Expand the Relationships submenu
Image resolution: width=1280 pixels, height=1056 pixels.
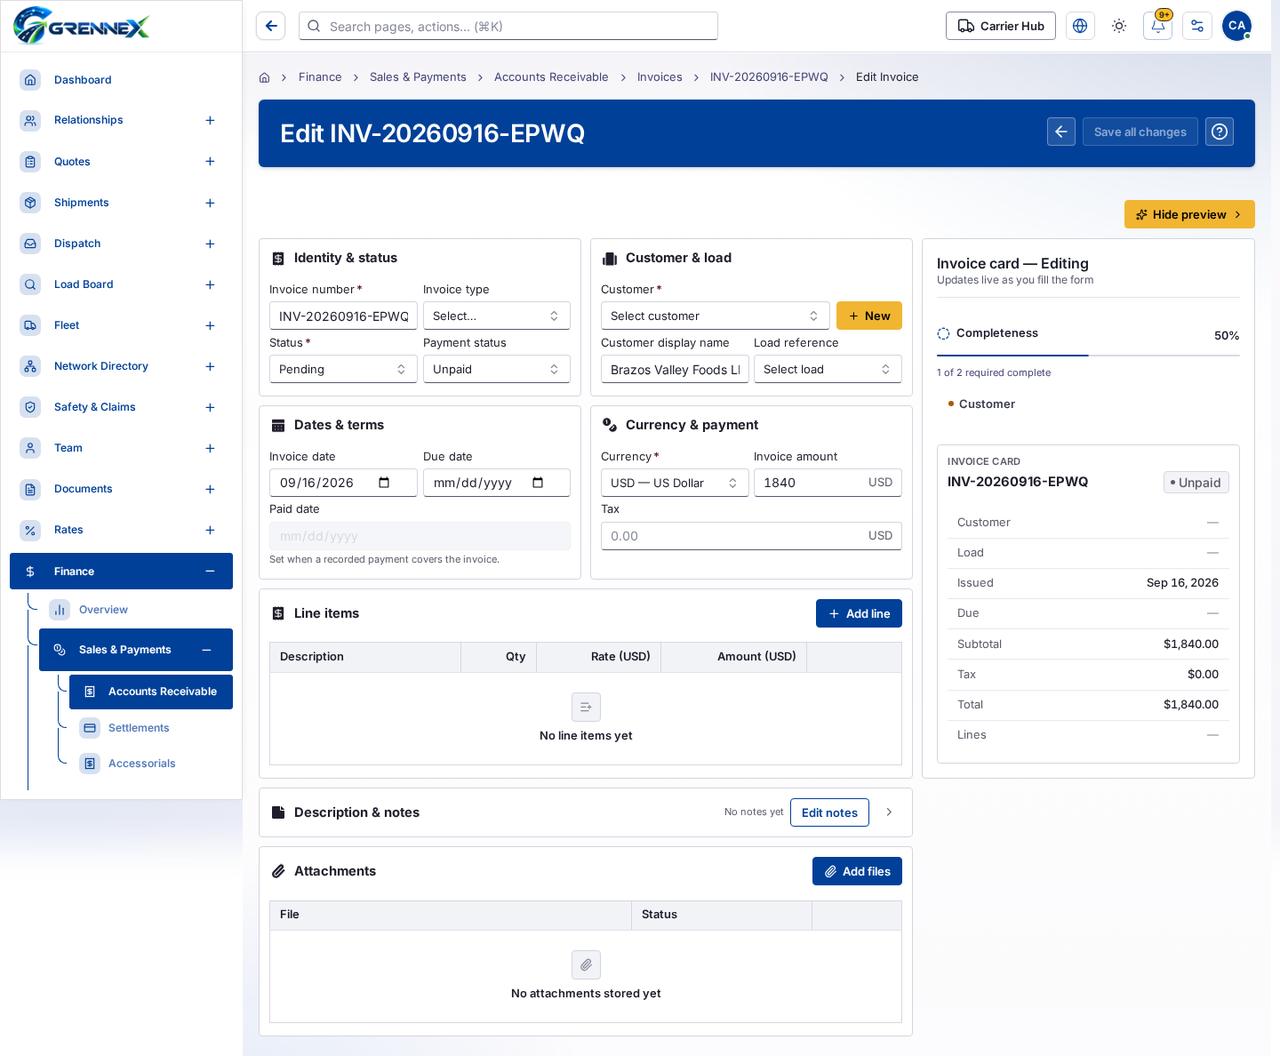[210, 121]
